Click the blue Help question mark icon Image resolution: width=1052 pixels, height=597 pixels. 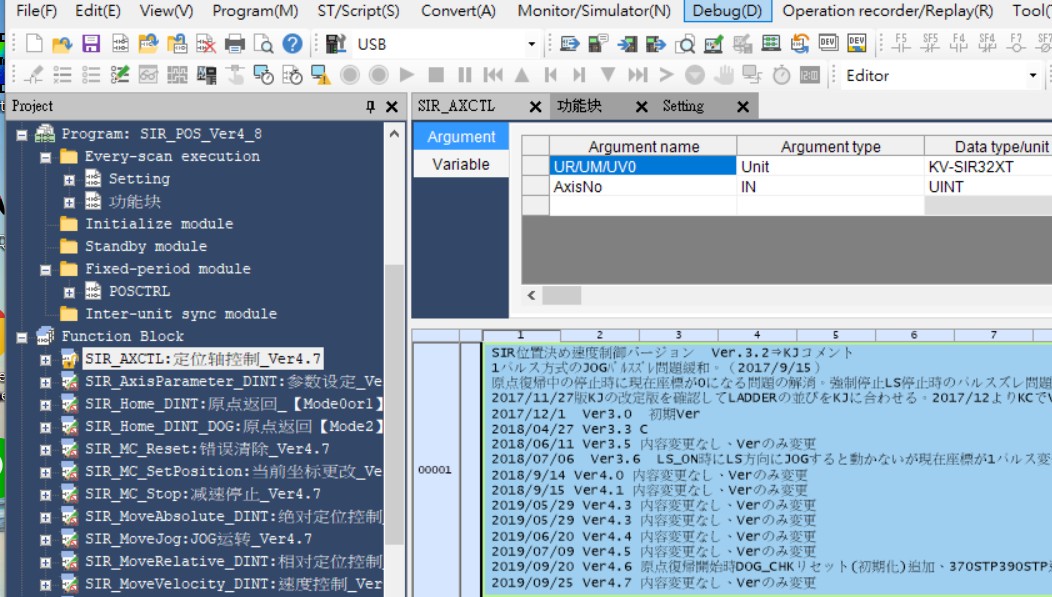click(292, 44)
